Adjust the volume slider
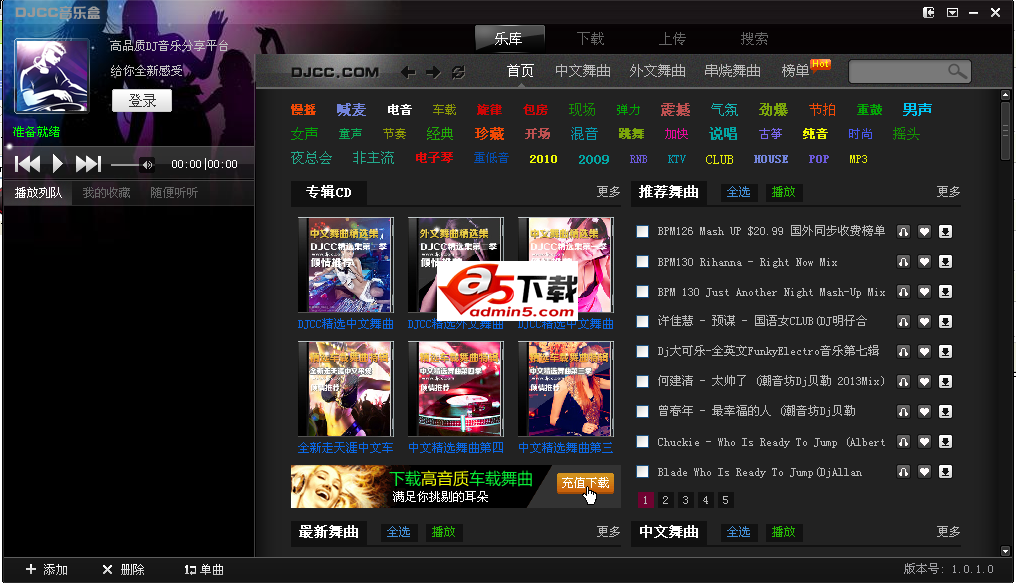 click(126, 165)
